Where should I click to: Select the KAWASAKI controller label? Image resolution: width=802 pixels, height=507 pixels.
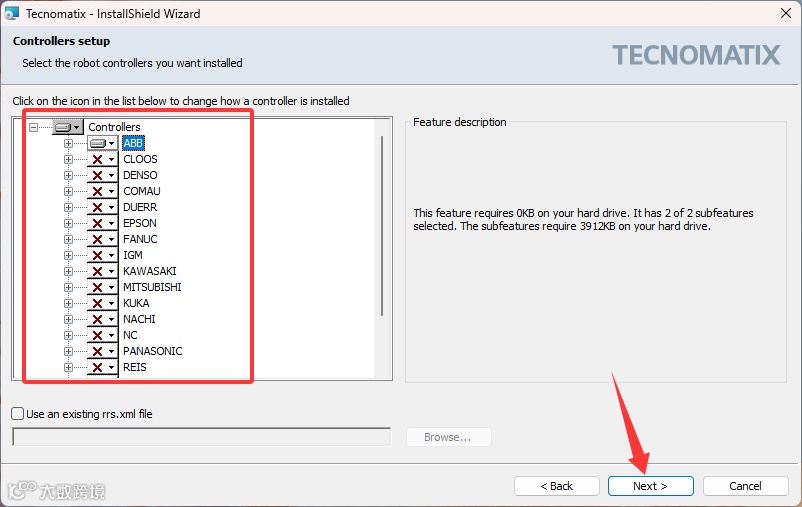(x=150, y=271)
